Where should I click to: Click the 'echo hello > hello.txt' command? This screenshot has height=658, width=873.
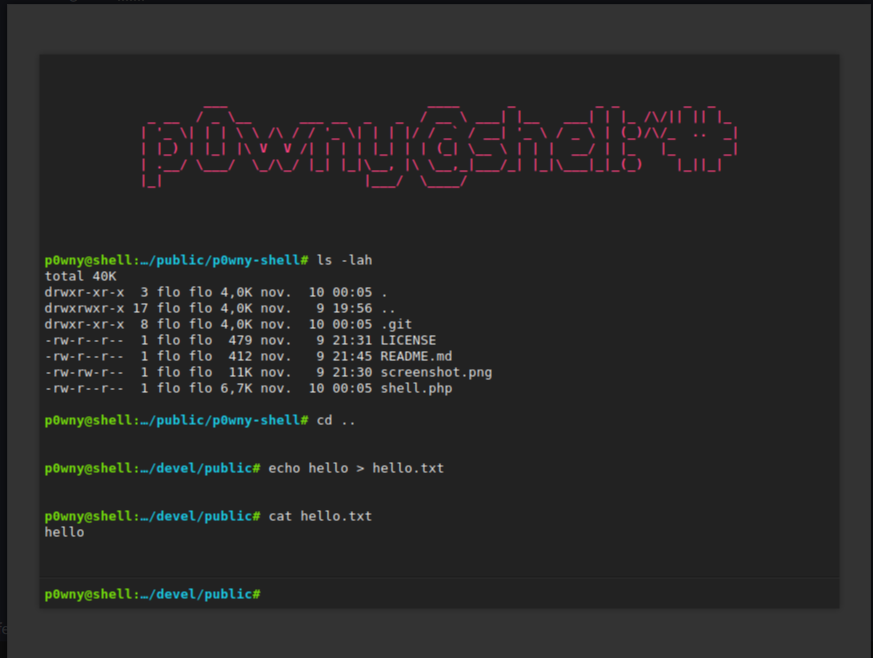(x=356, y=468)
